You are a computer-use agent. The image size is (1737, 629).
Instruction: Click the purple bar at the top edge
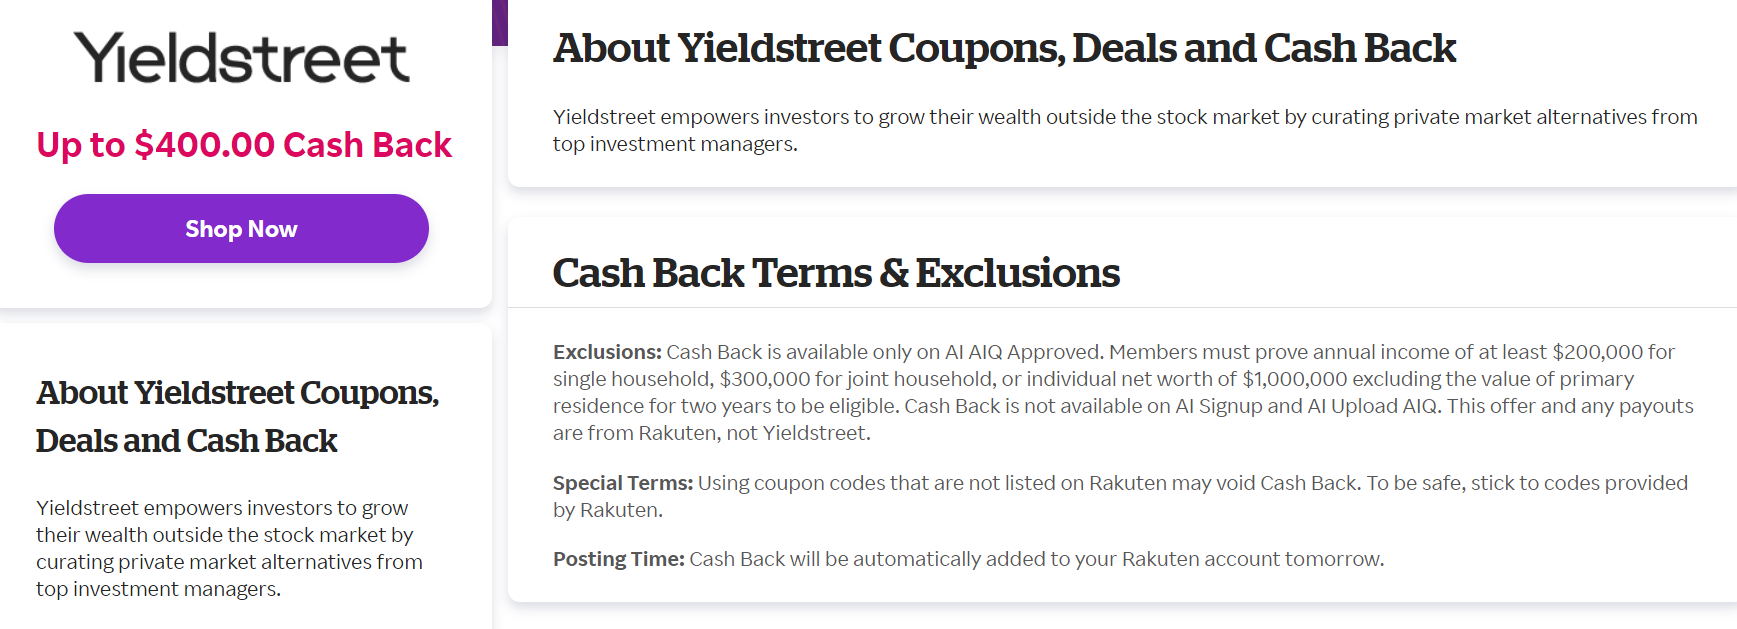[x=500, y=22]
